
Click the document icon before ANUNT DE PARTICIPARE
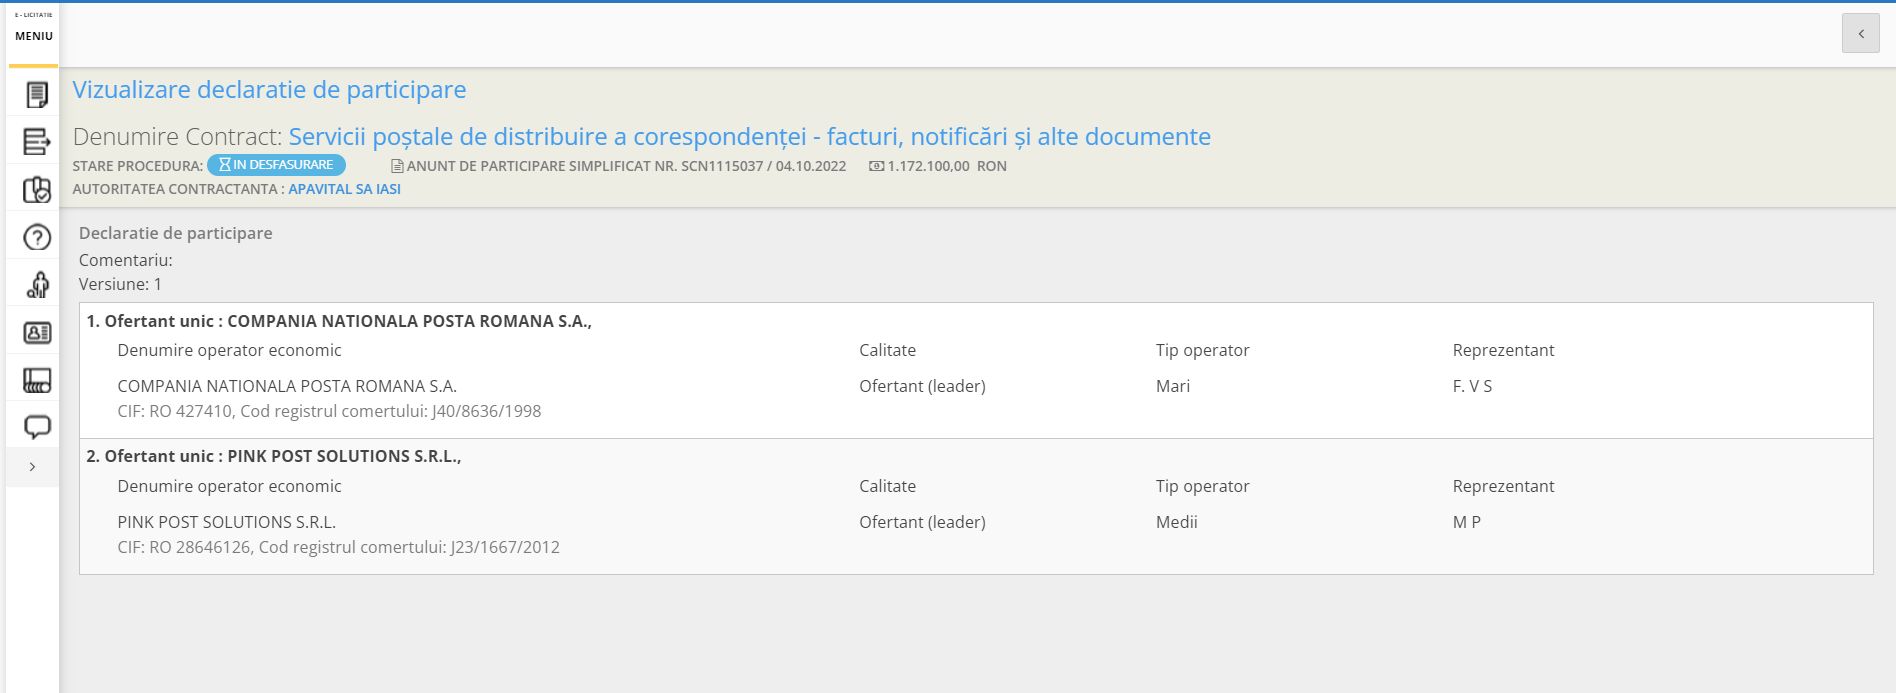397,166
